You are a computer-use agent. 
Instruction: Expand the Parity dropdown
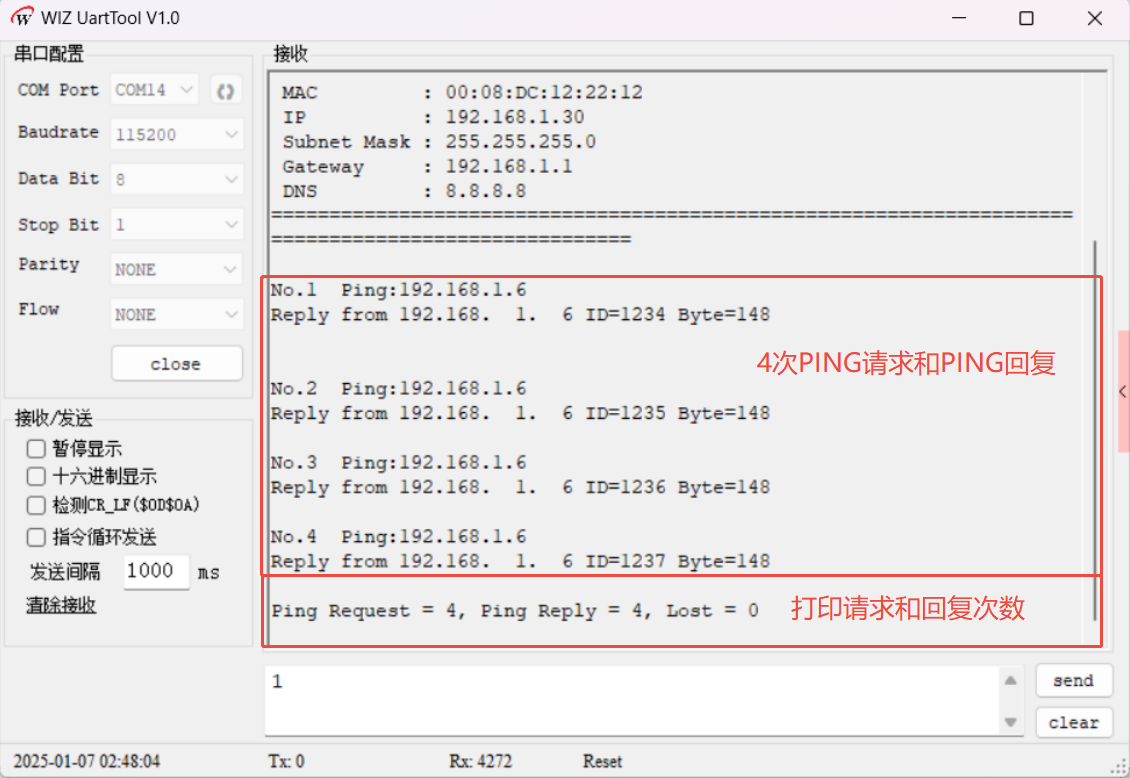[177, 269]
